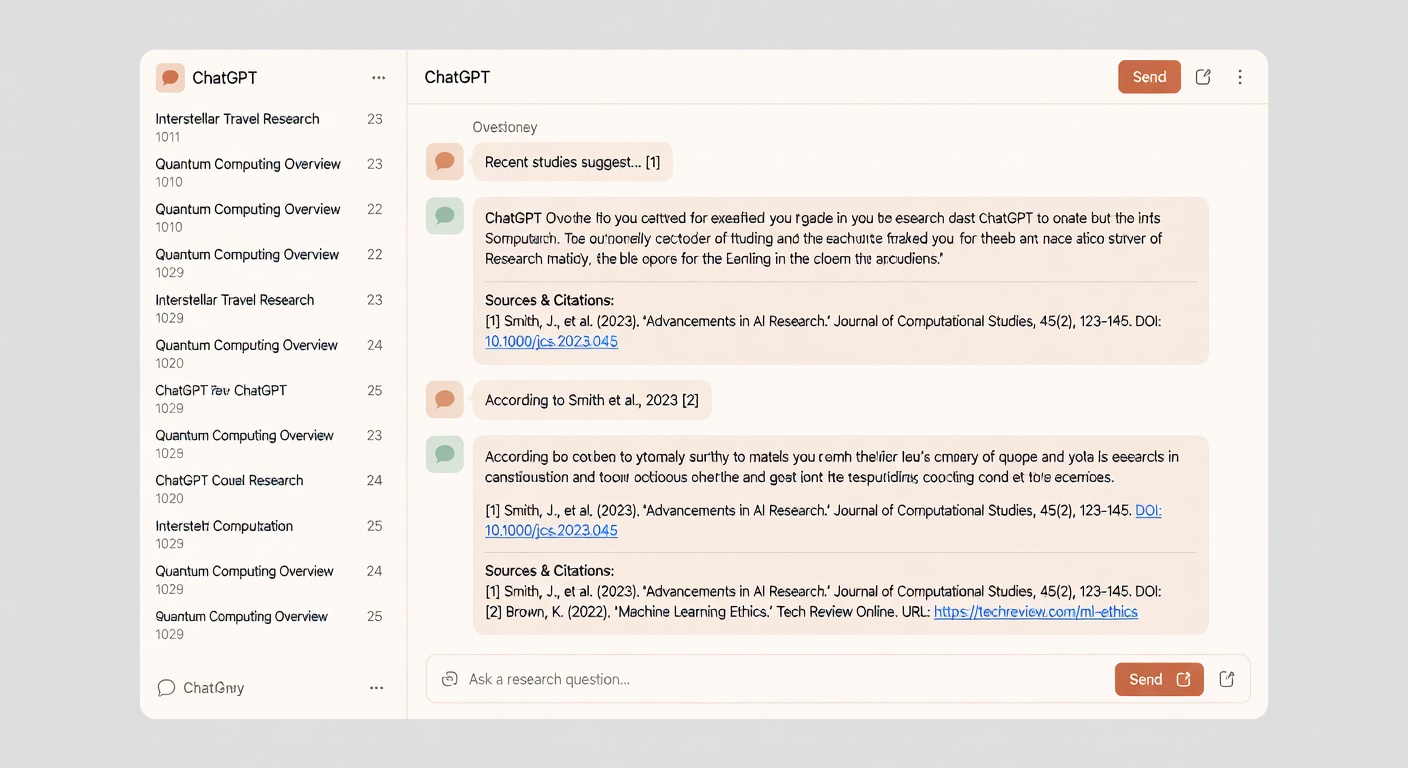1408x768 pixels.
Task: Click the attachment icon inside the question input field
Action: [x=449, y=679]
